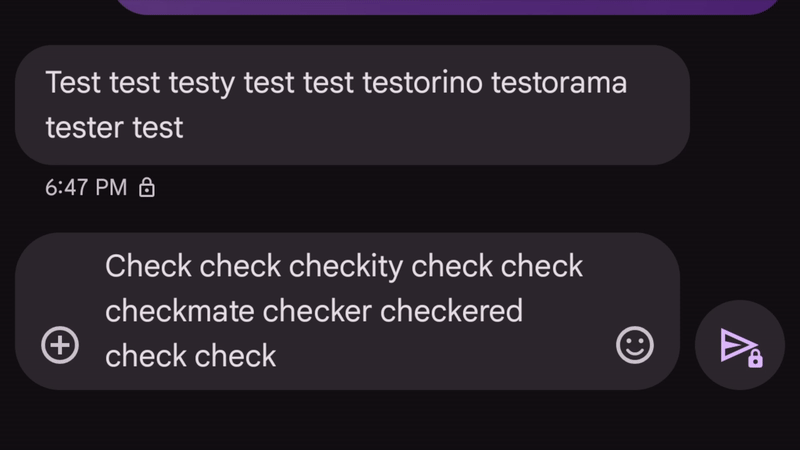The image size is (800, 450).
Task: Place cursor on the word "checkmate" in draft
Action: click(x=179, y=311)
